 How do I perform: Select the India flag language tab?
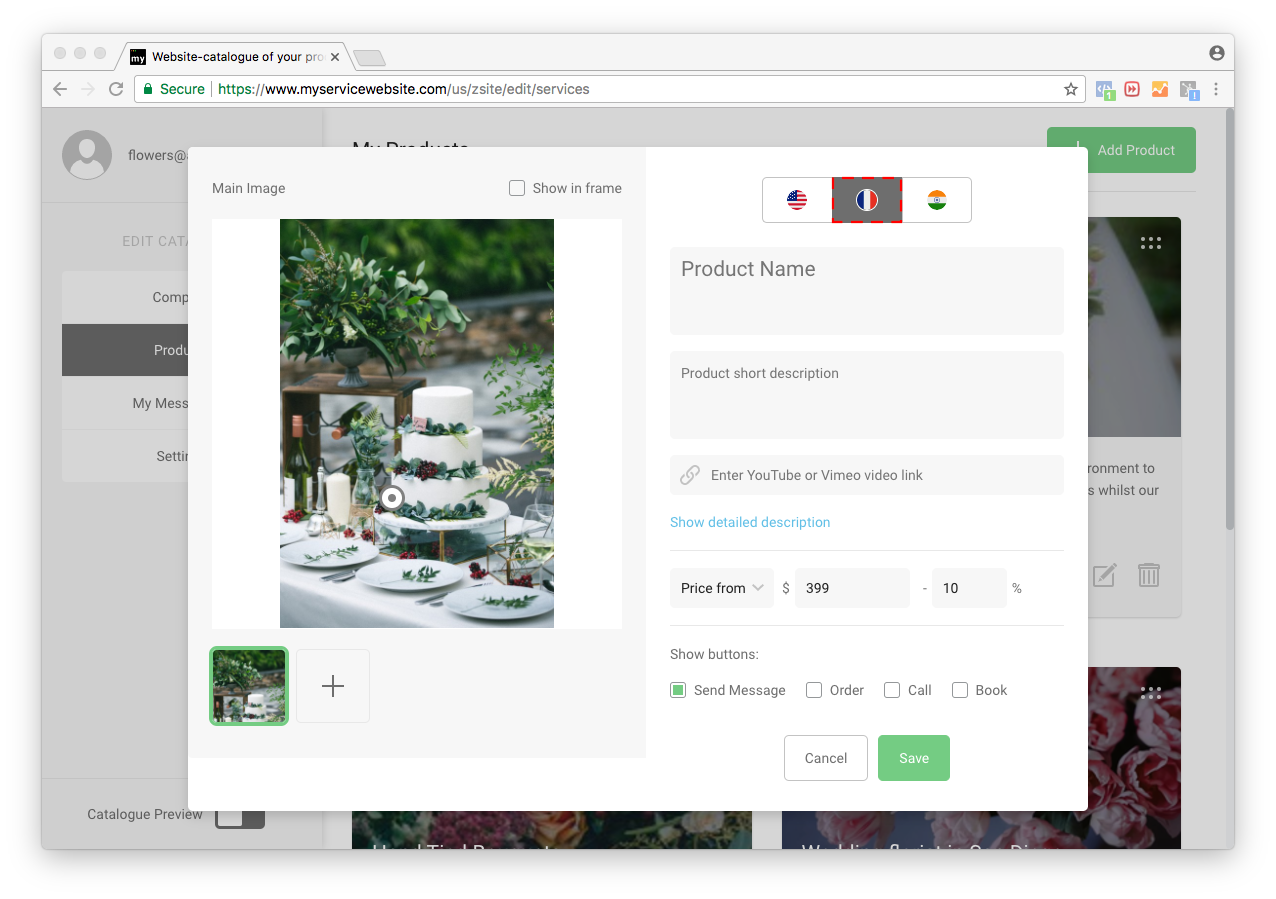point(937,200)
